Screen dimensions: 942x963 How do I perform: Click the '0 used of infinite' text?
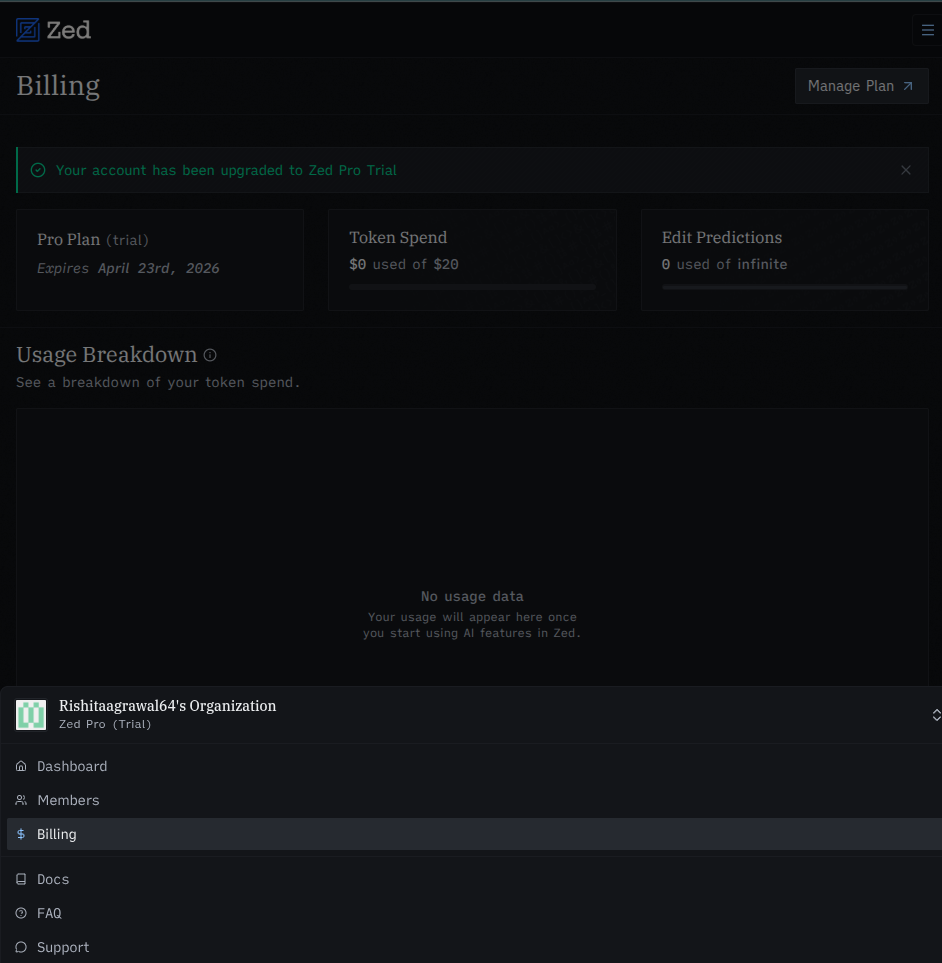pyautogui.click(x=725, y=265)
